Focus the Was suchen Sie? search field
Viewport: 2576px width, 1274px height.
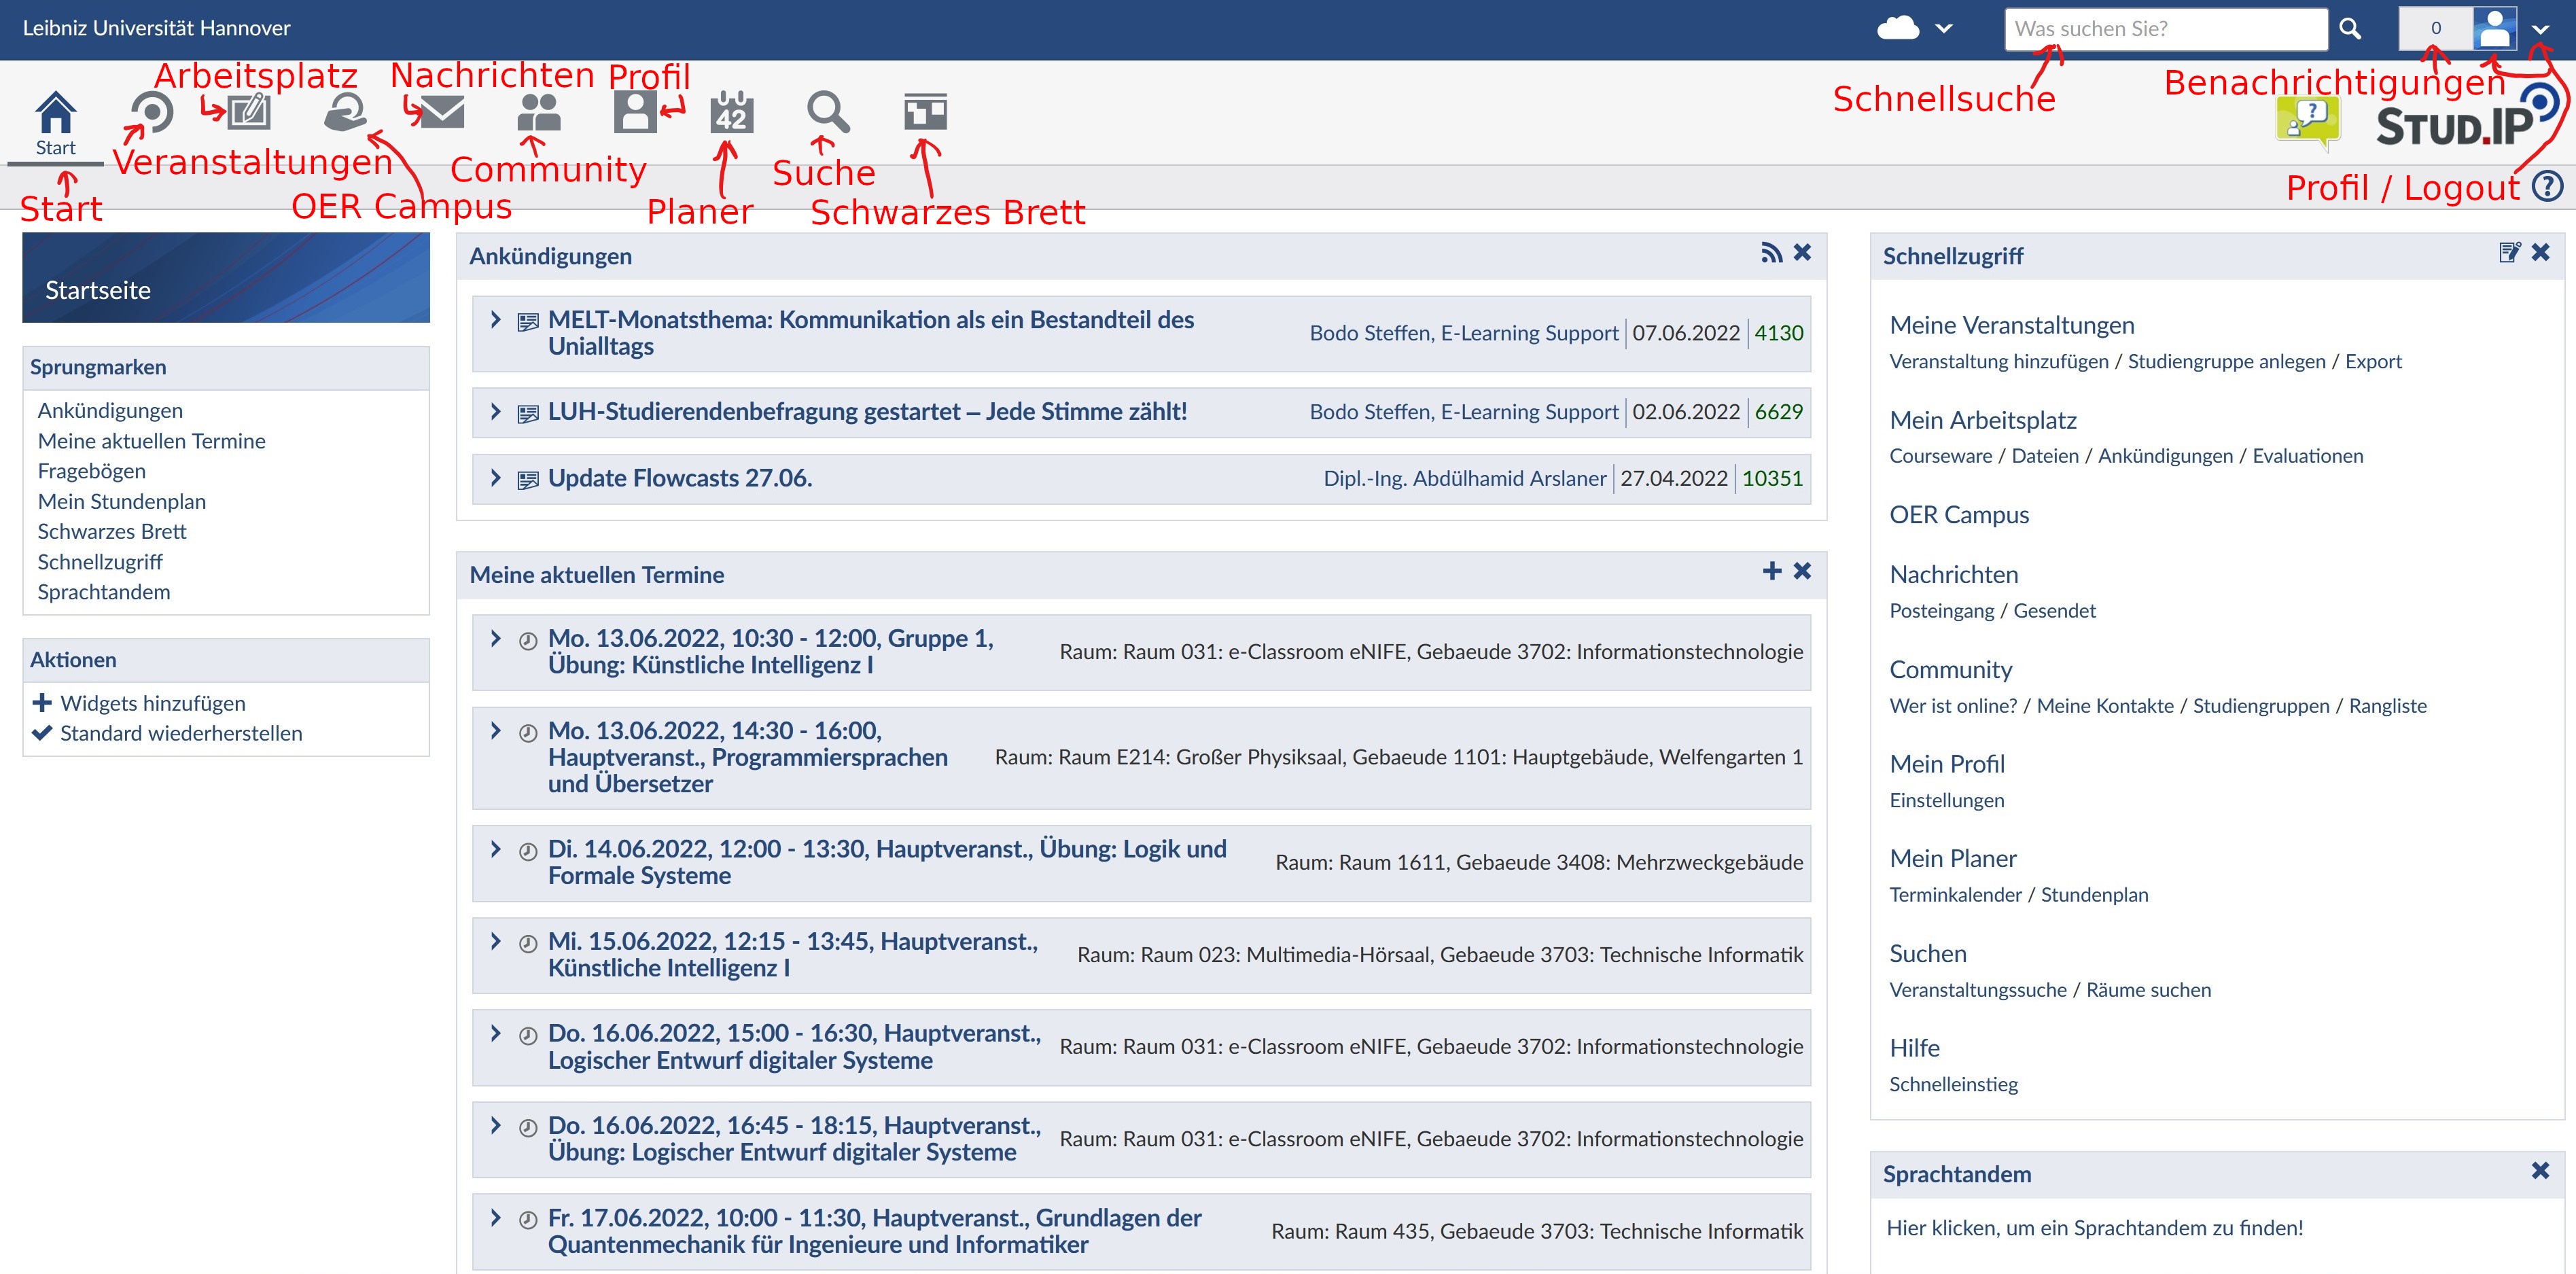2166,29
